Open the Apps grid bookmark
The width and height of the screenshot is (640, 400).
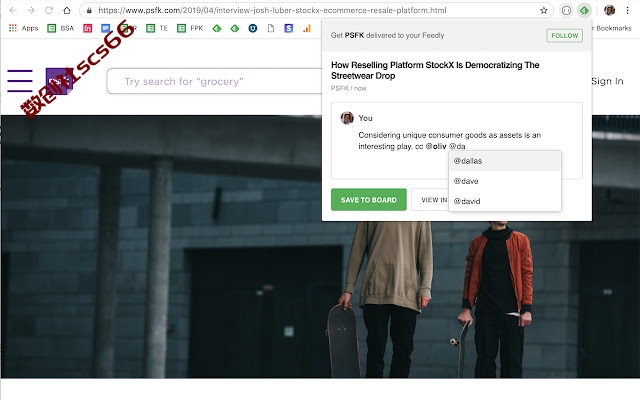pyautogui.click(x=23, y=28)
